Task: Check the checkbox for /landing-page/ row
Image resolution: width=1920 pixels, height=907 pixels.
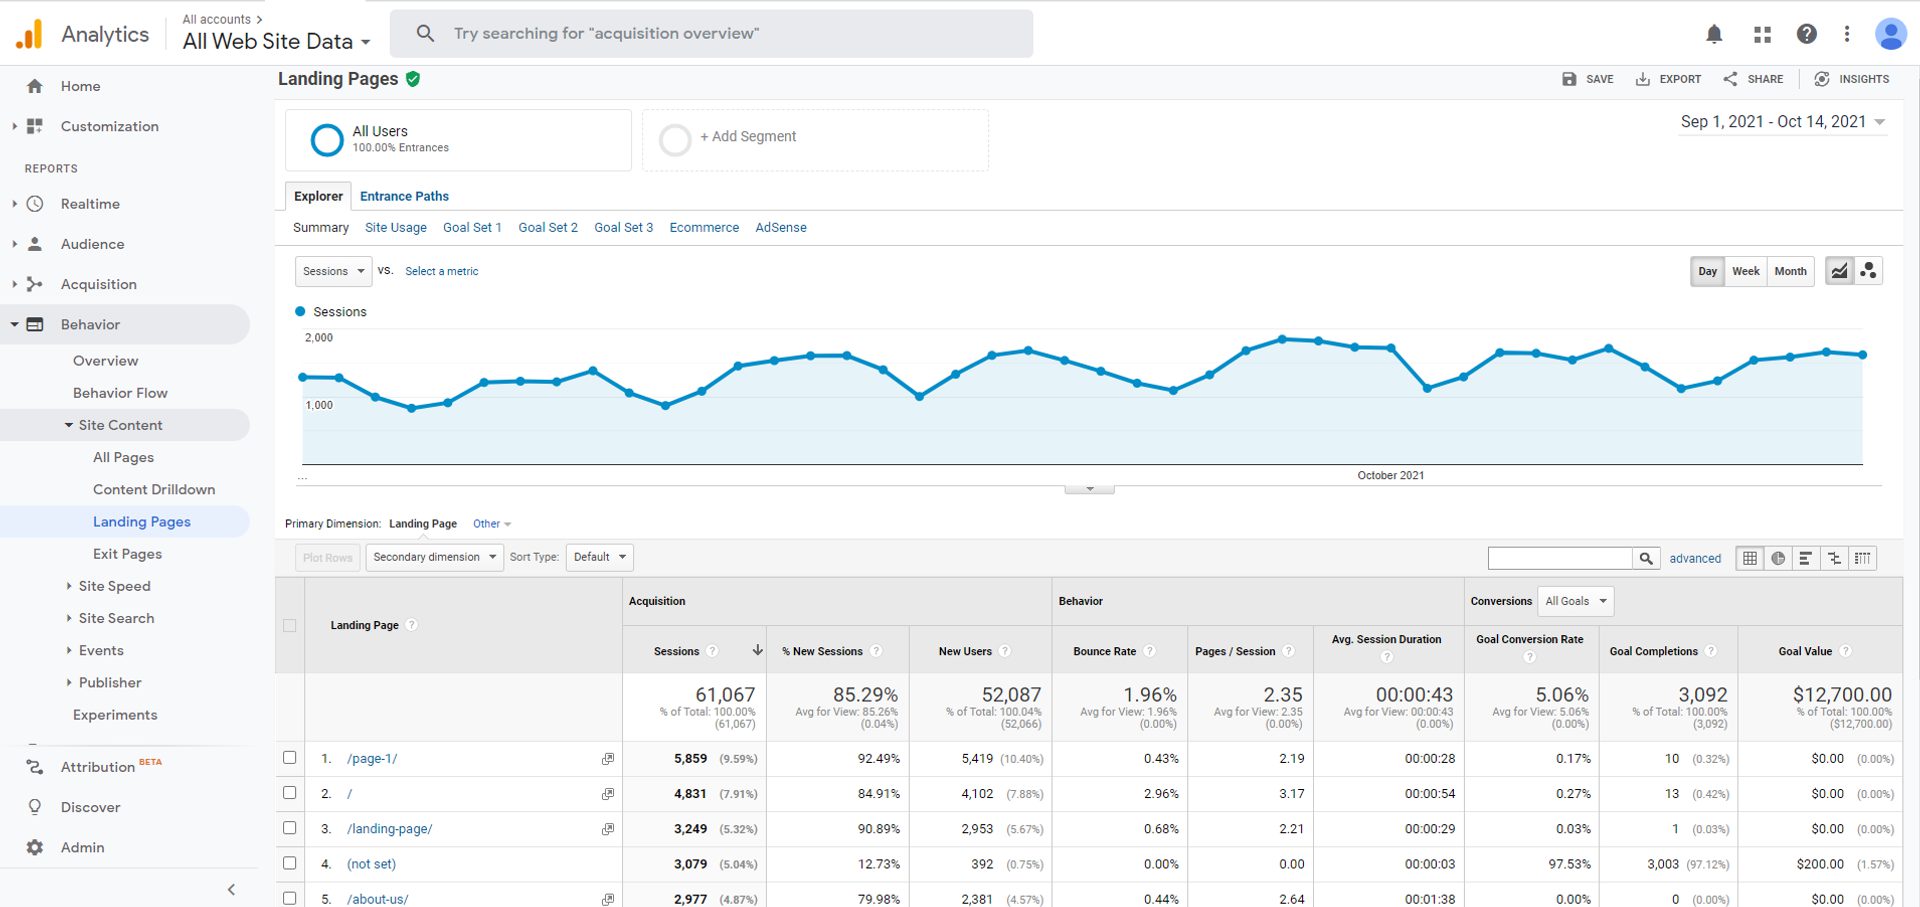Action: point(289,828)
